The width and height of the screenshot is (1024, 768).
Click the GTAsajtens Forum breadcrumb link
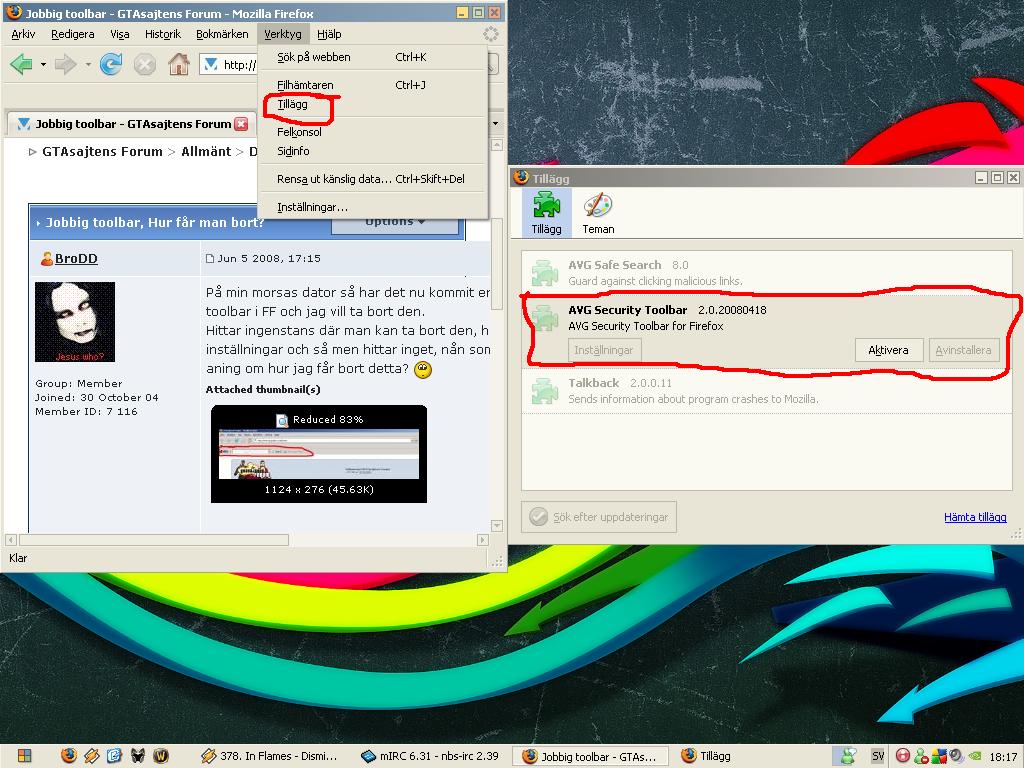[102, 152]
